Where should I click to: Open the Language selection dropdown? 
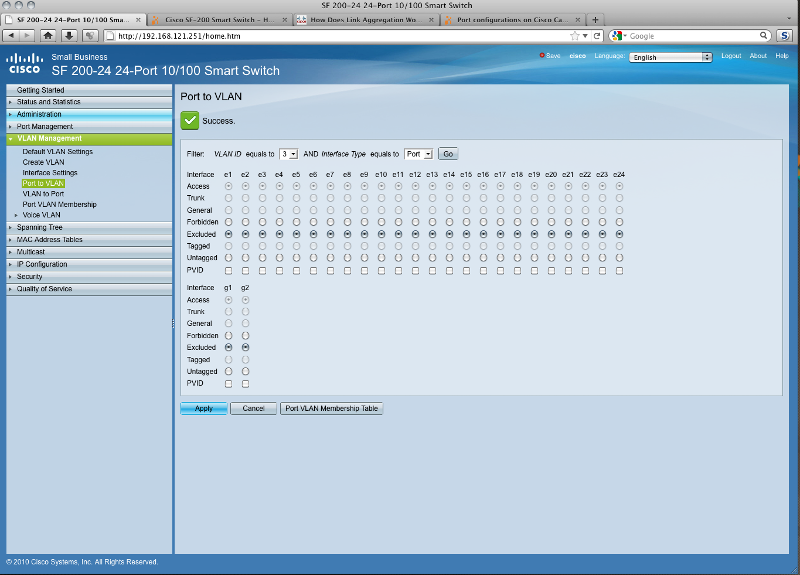(671, 57)
